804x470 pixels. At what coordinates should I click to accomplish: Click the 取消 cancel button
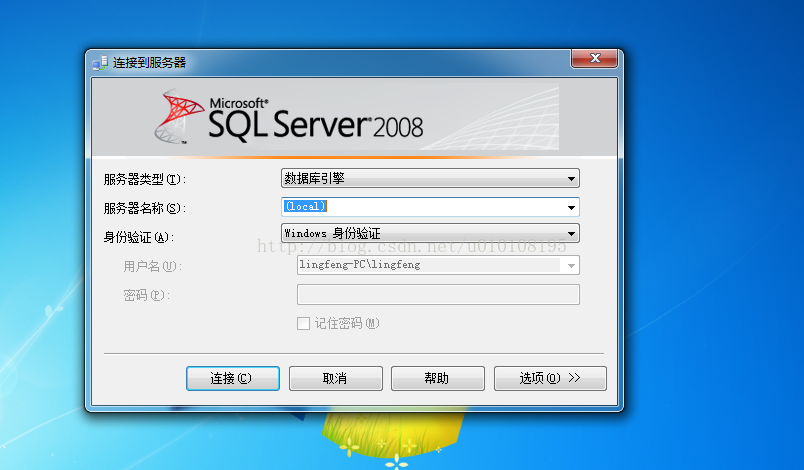[336, 378]
